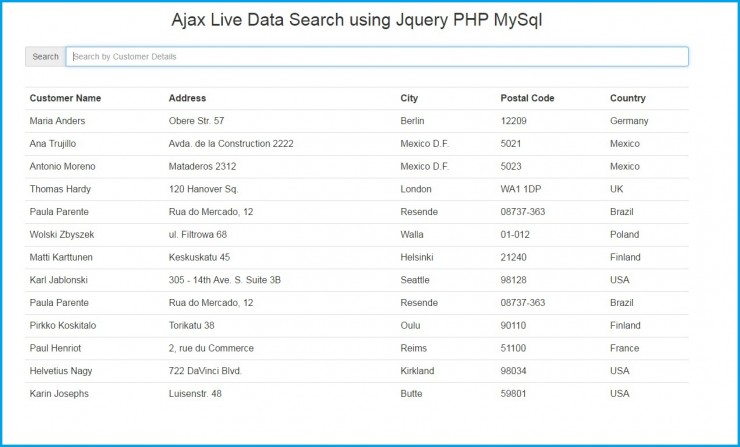Image resolution: width=740 pixels, height=447 pixels.
Task: Select the Karl Jablonski name cell
Action: click(59, 280)
